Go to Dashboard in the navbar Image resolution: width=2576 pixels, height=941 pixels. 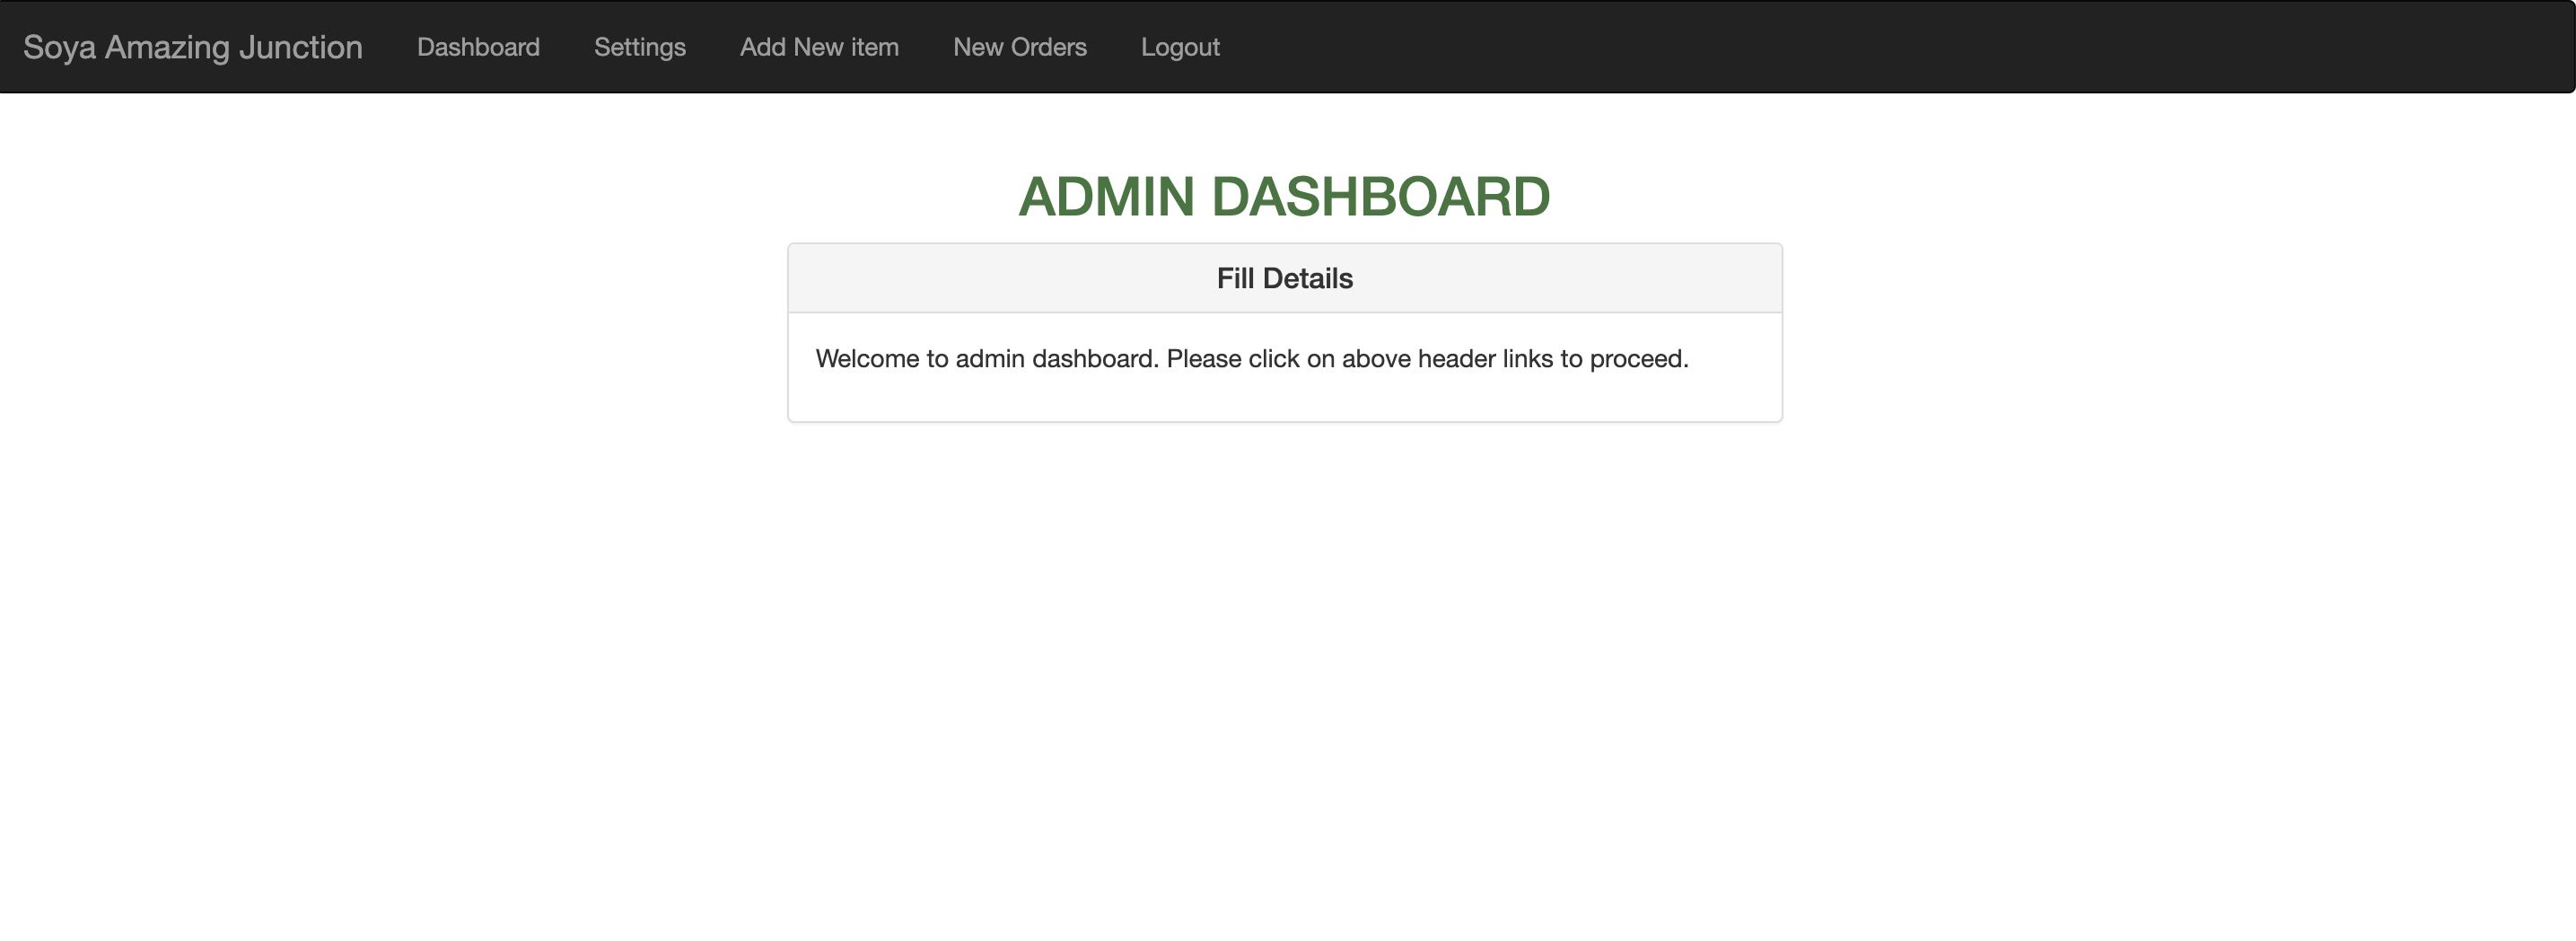coord(478,47)
